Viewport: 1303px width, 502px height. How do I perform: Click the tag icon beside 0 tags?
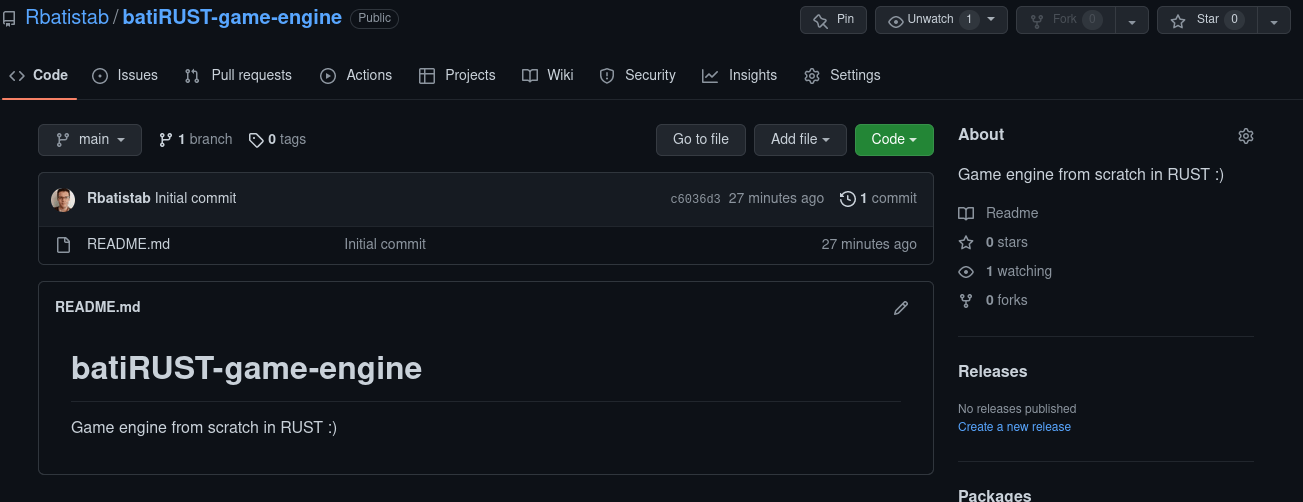256,140
